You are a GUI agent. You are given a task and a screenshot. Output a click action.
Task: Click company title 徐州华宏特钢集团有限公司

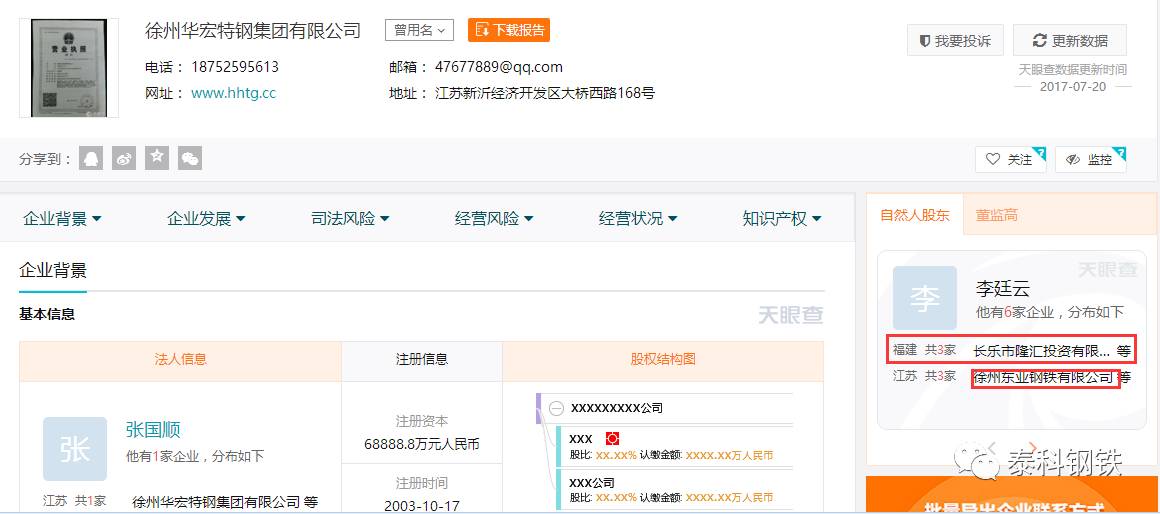click(x=253, y=30)
